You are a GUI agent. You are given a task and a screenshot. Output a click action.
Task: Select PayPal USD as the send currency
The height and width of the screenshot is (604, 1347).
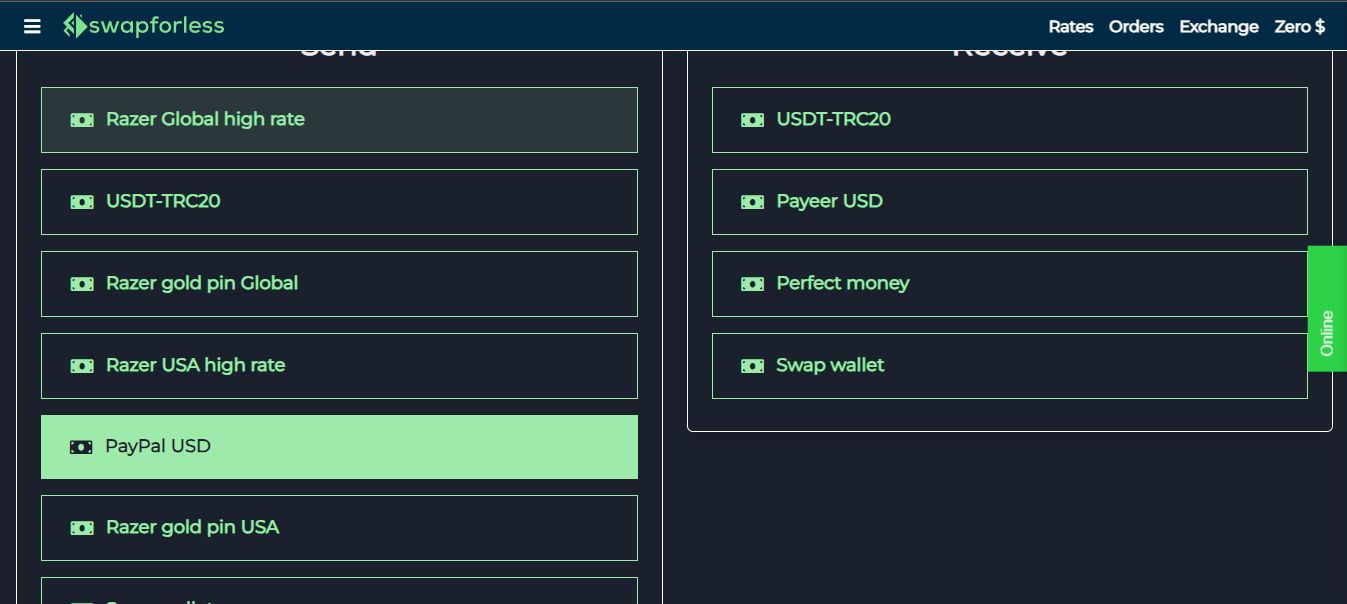[x=339, y=446]
